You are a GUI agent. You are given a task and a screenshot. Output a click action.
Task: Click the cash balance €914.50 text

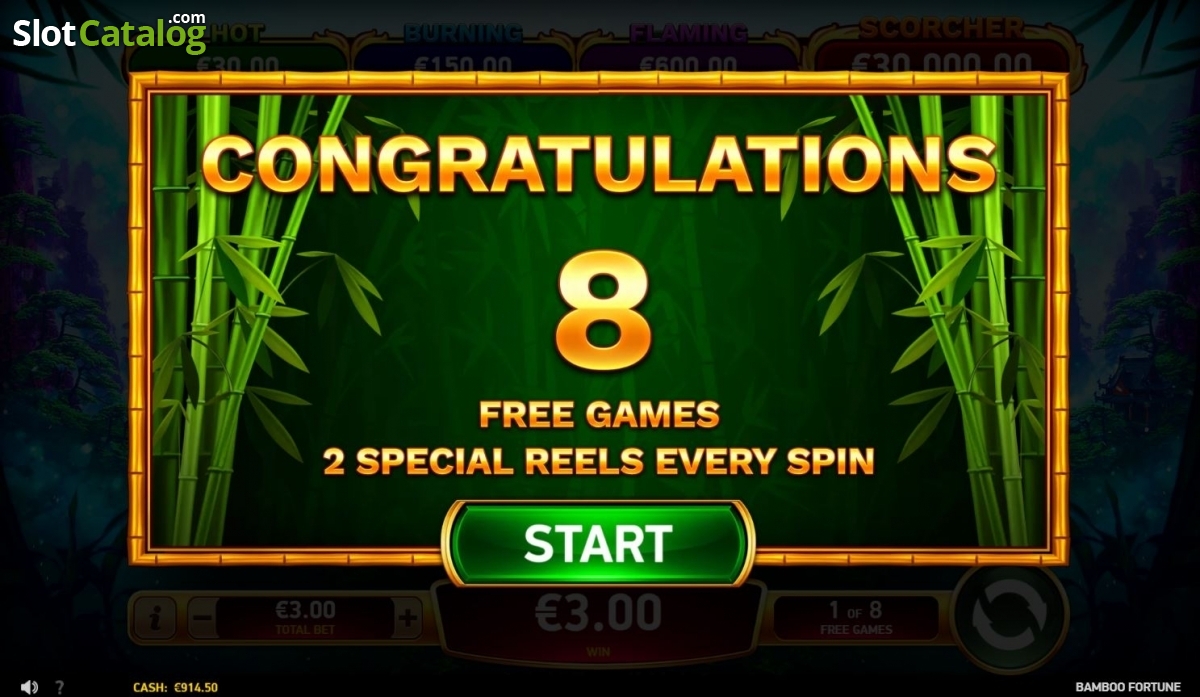175,688
